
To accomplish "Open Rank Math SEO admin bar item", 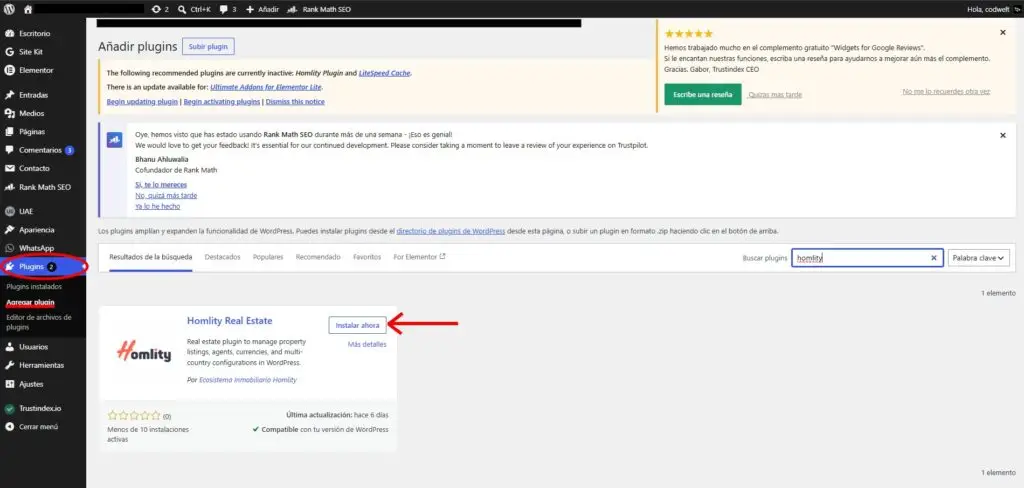I will pos(319,9).
